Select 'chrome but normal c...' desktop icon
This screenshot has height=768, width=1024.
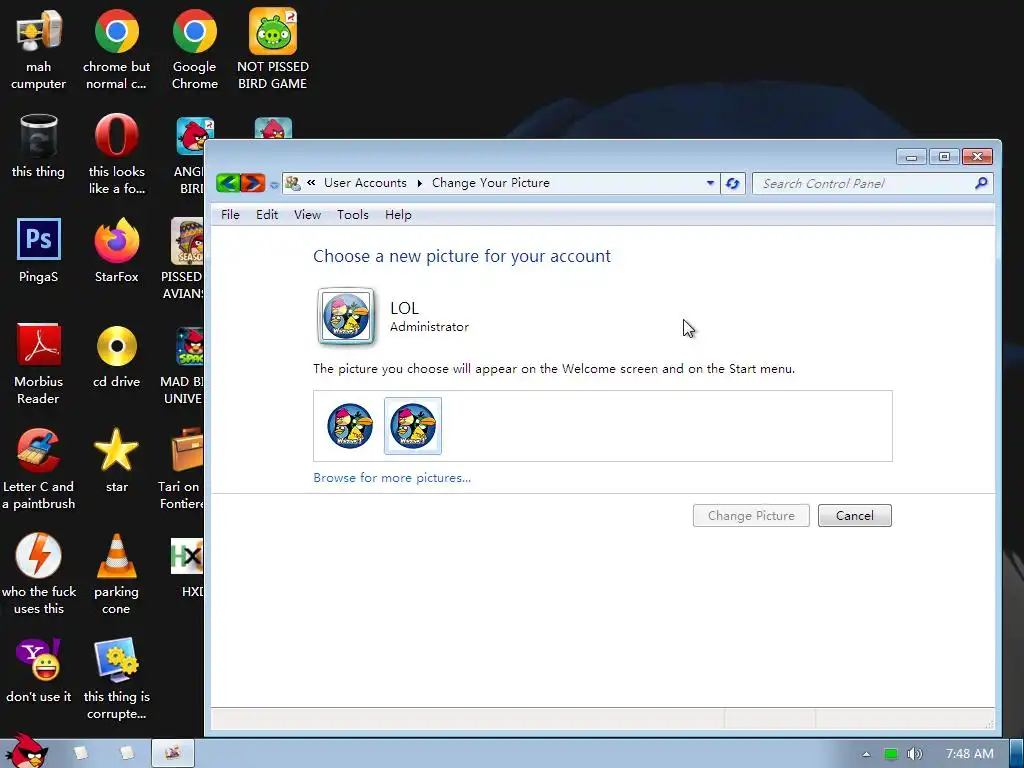point(116,50)
